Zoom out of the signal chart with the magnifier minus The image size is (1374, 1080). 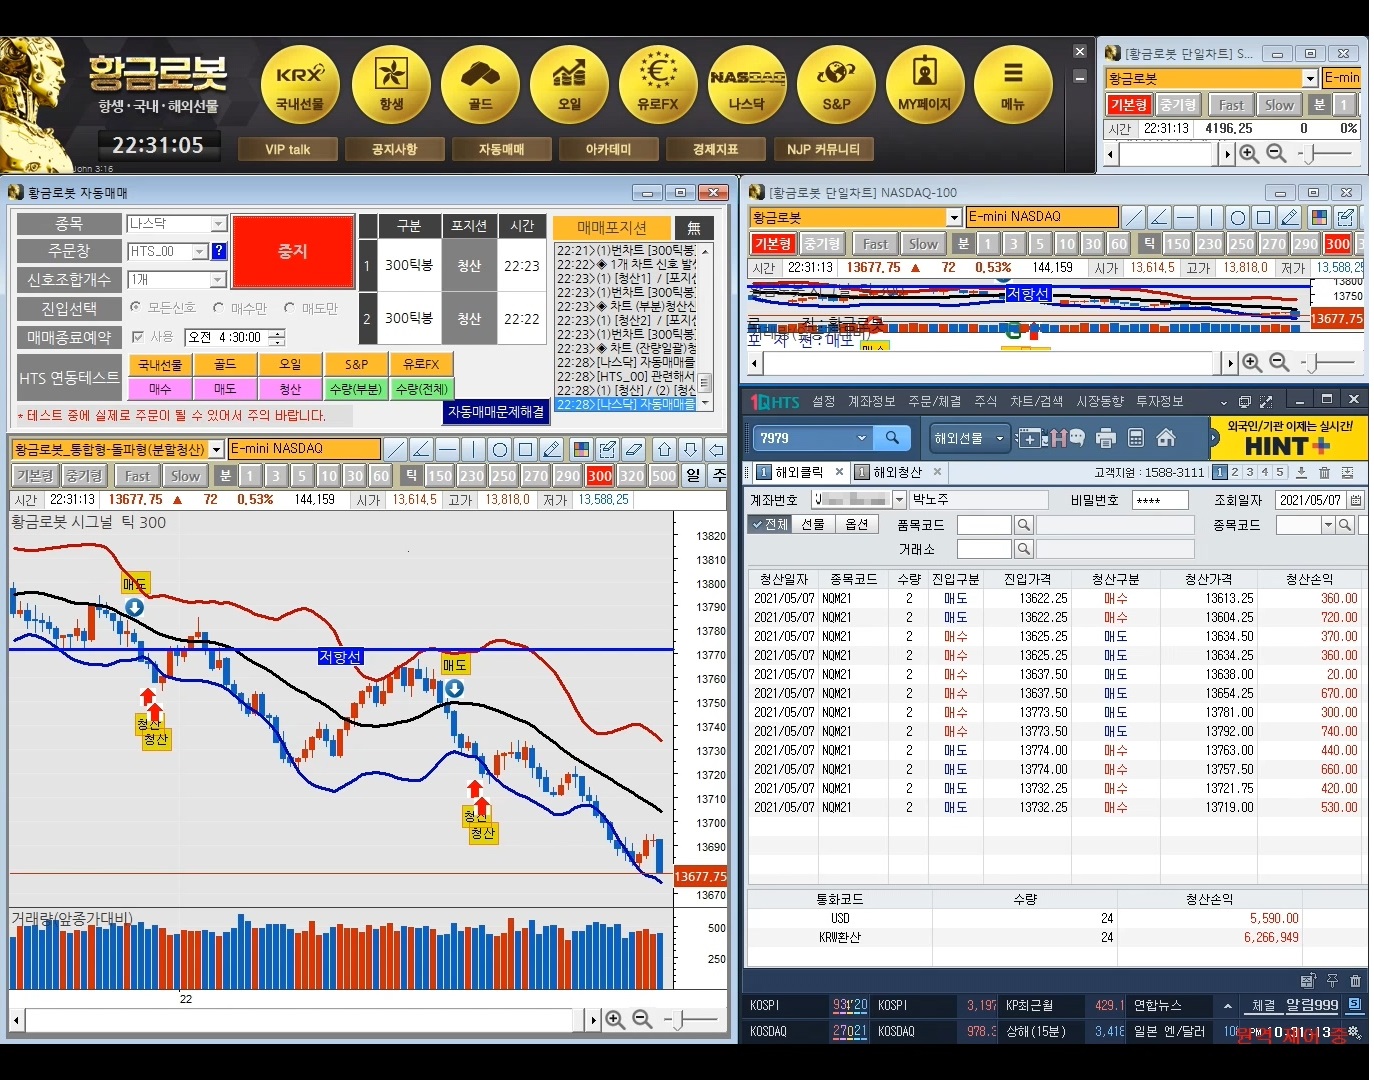pyautogui.click(x=642, y=1019)
